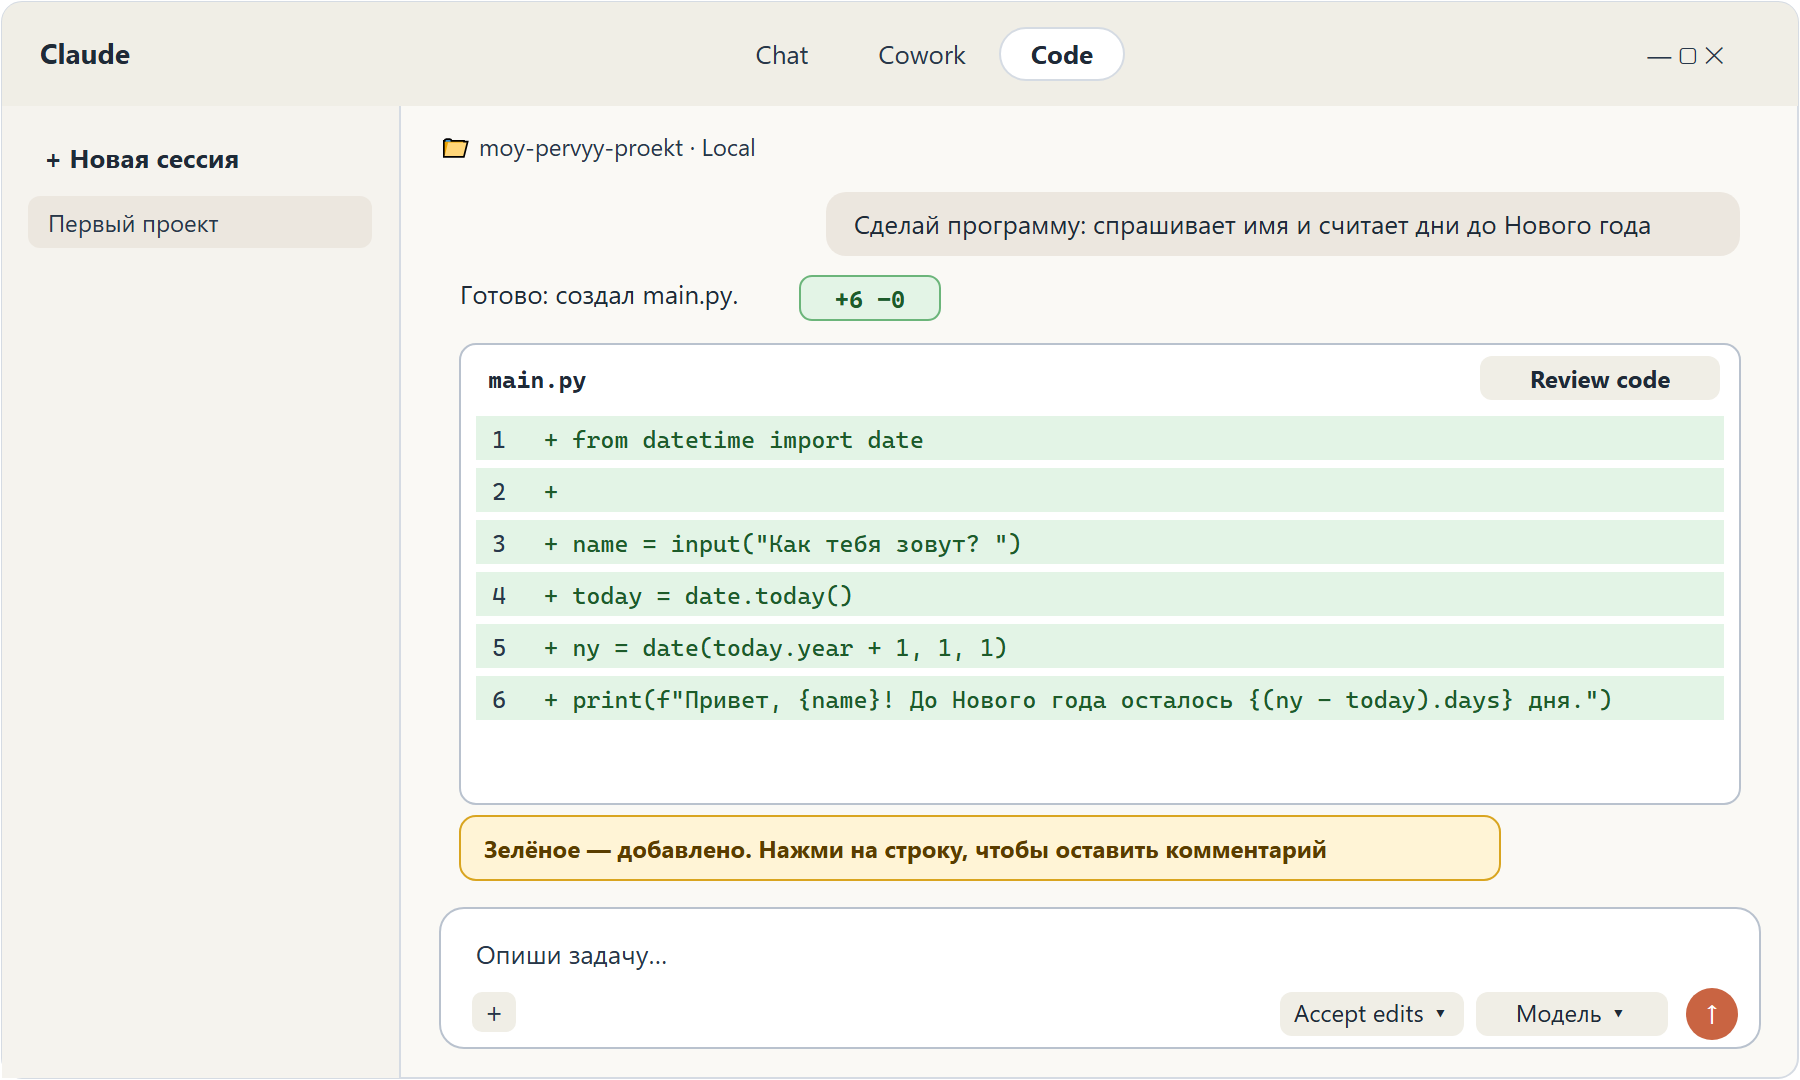Viewport: 1800px width, 1080px height.
Task: Click the folder icon beside moy-pervyy-proekt
Action: click(x=455, y=148)
